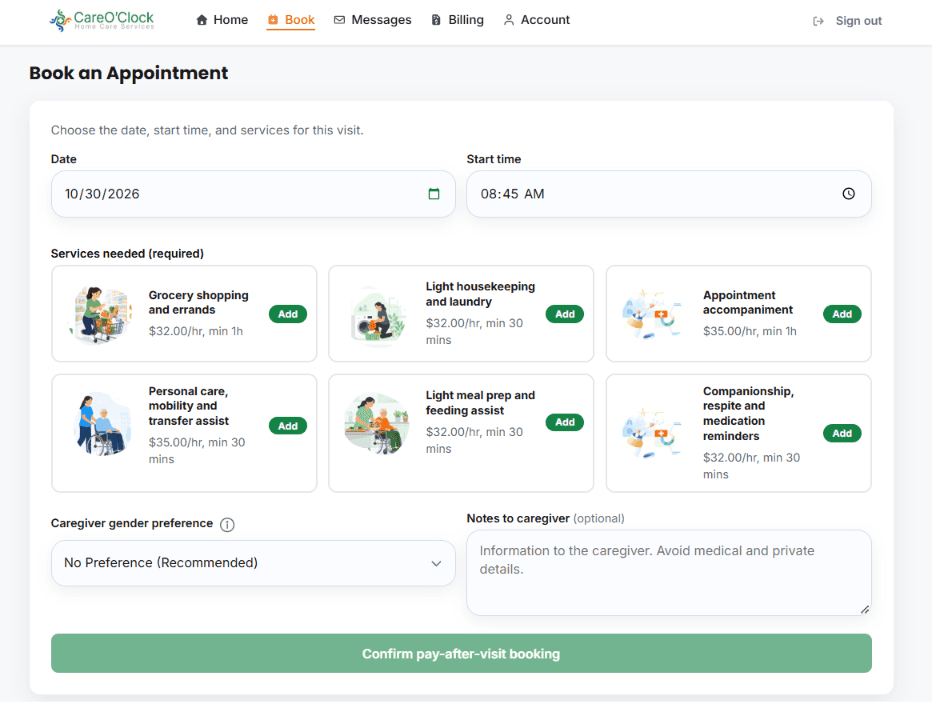Image resolution: width=932 pixels, height=702 pixels.
Task: Click the CareO'Clock logo
Action: [102, 20]
